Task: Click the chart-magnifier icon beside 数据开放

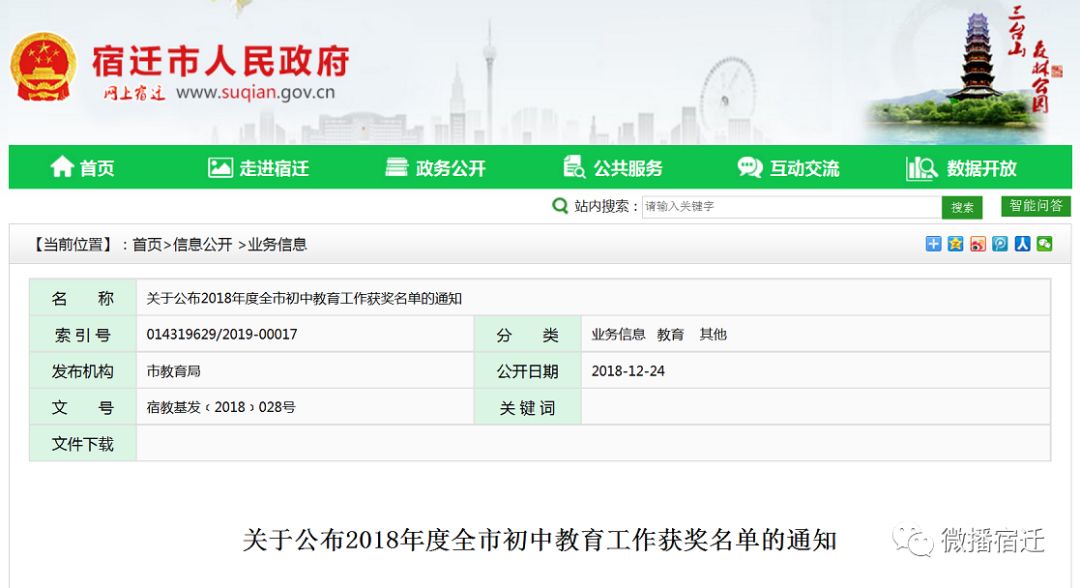Action: click(x=921, y=168)
